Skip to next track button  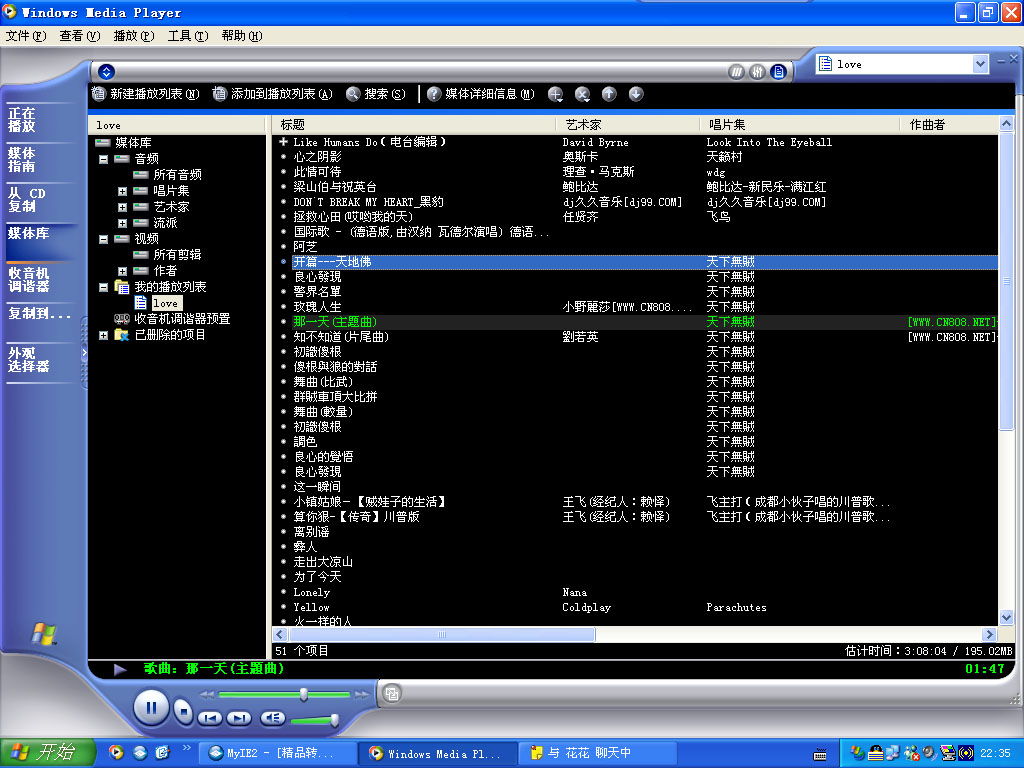tap(239, 718)
